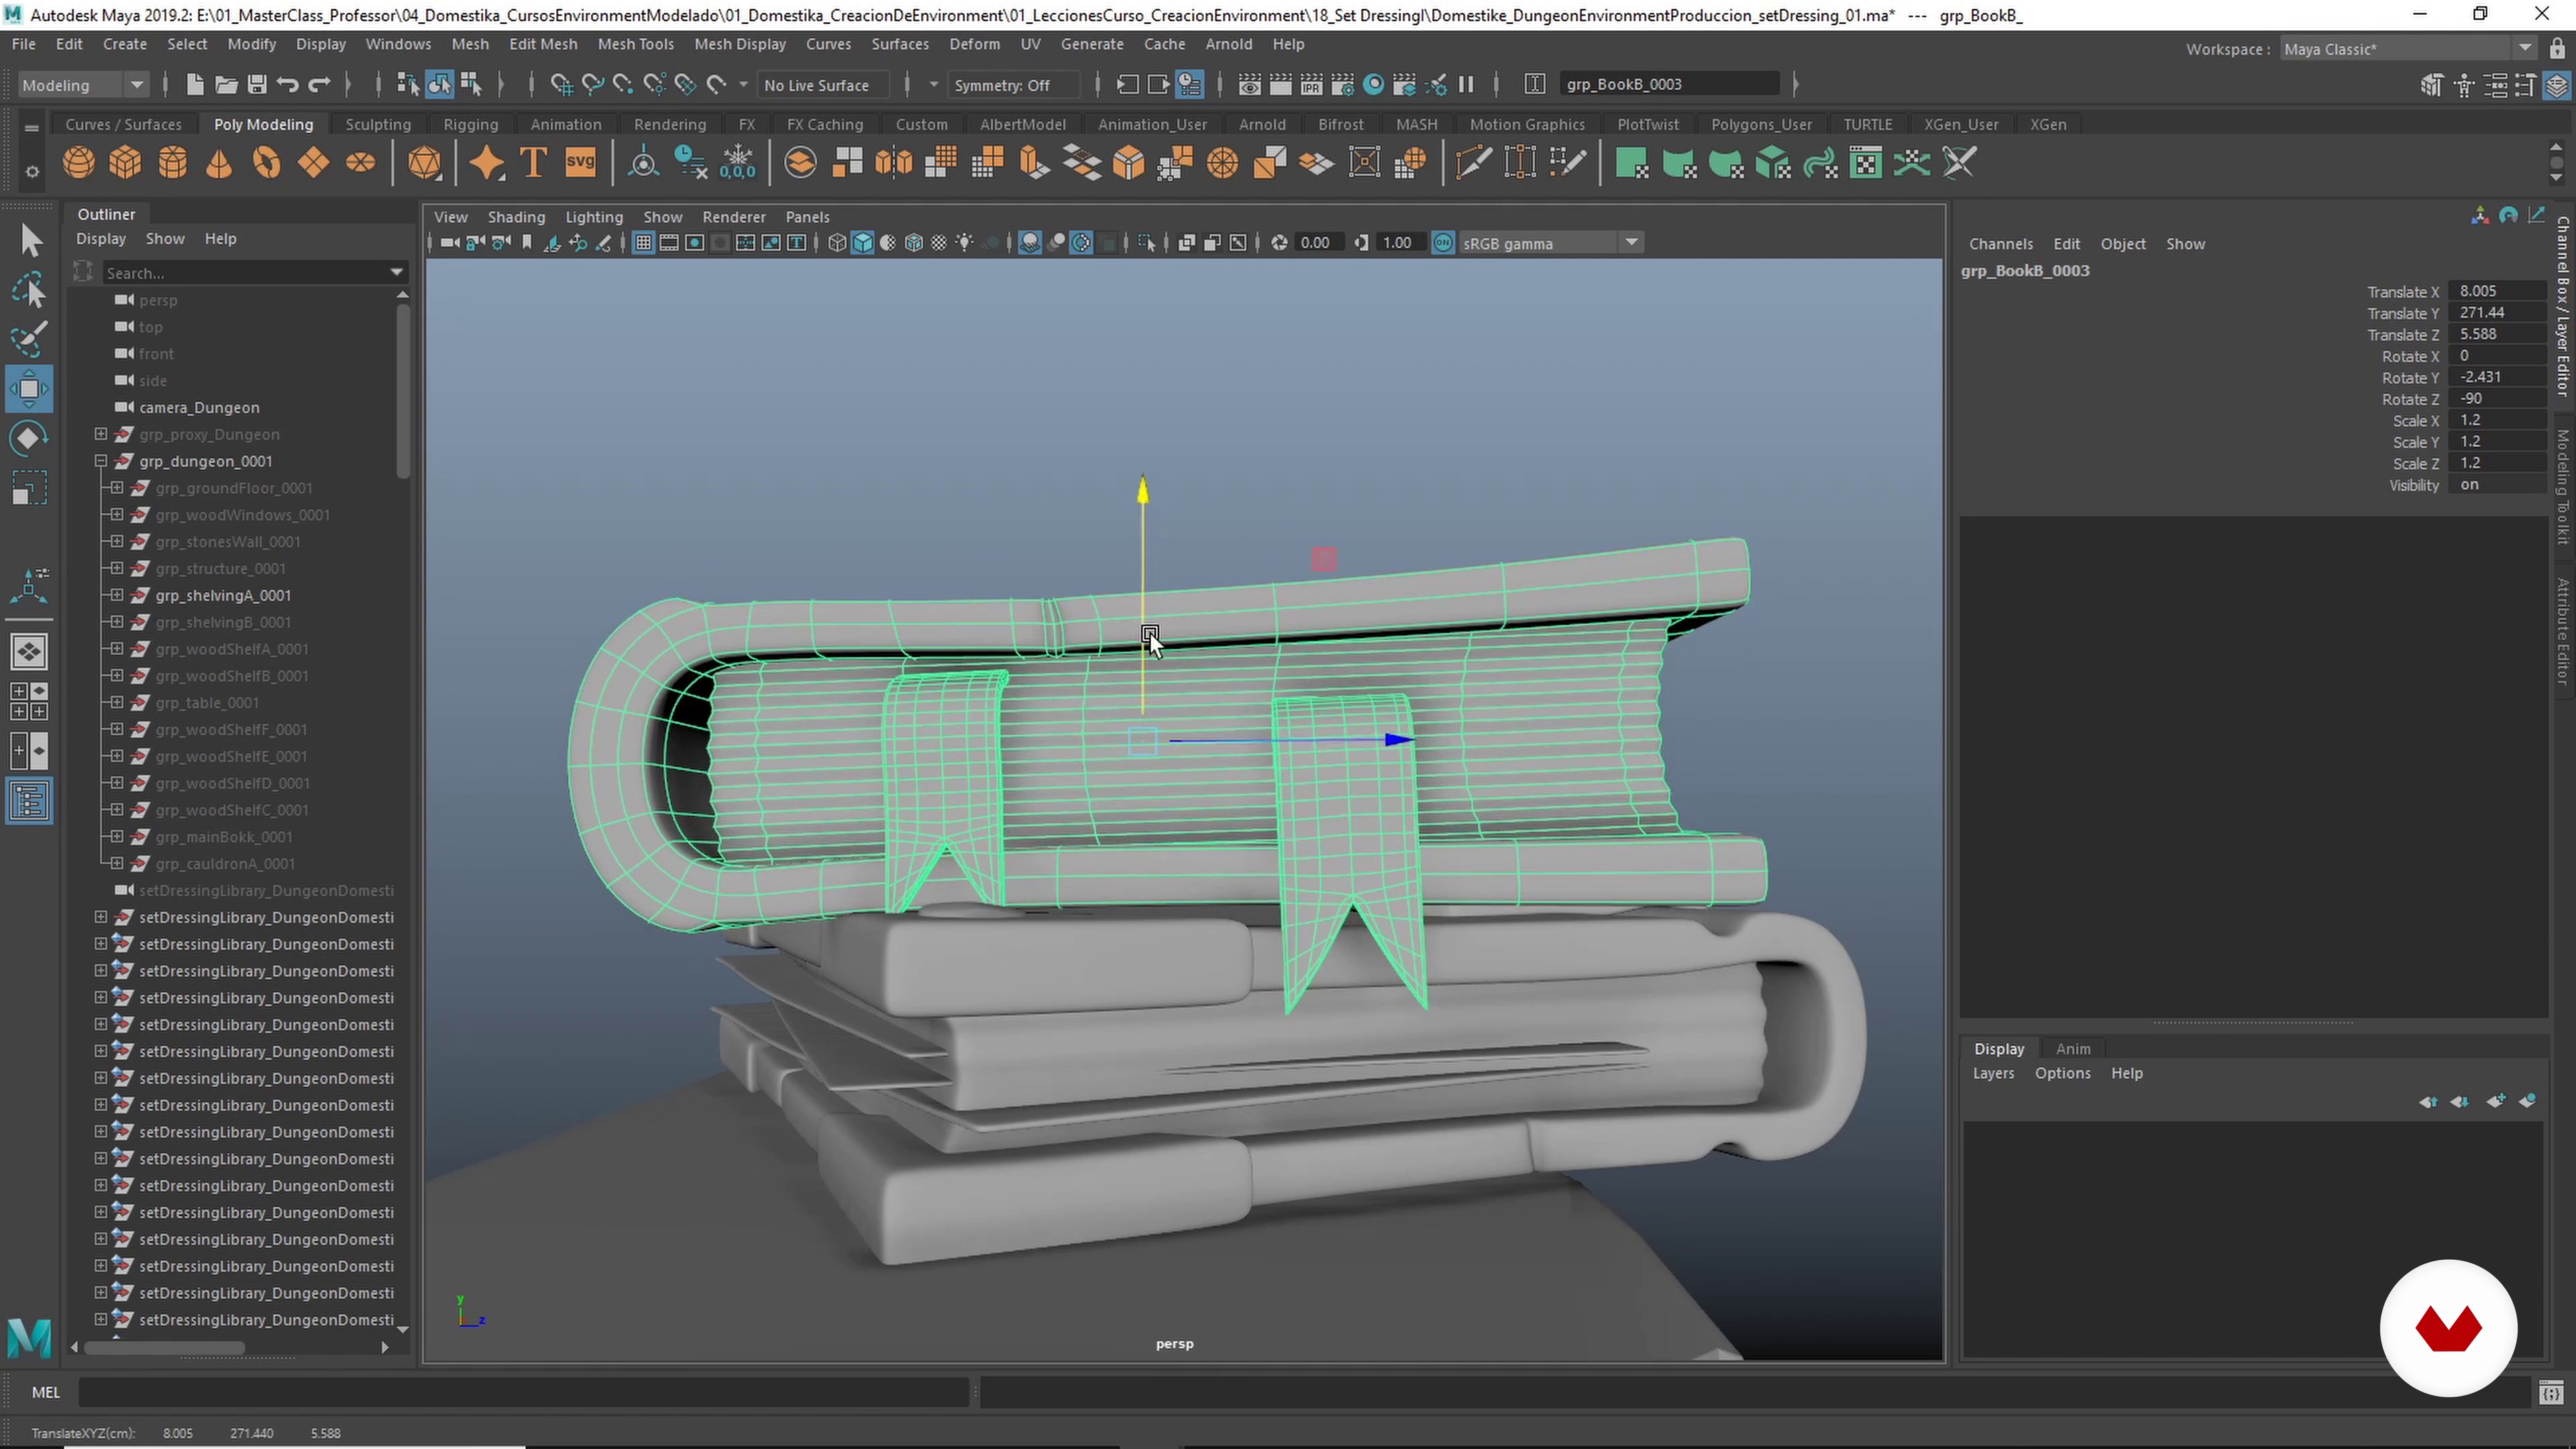
Task: Expand grp_table_0001 node
Action: (x=117, y=702)
